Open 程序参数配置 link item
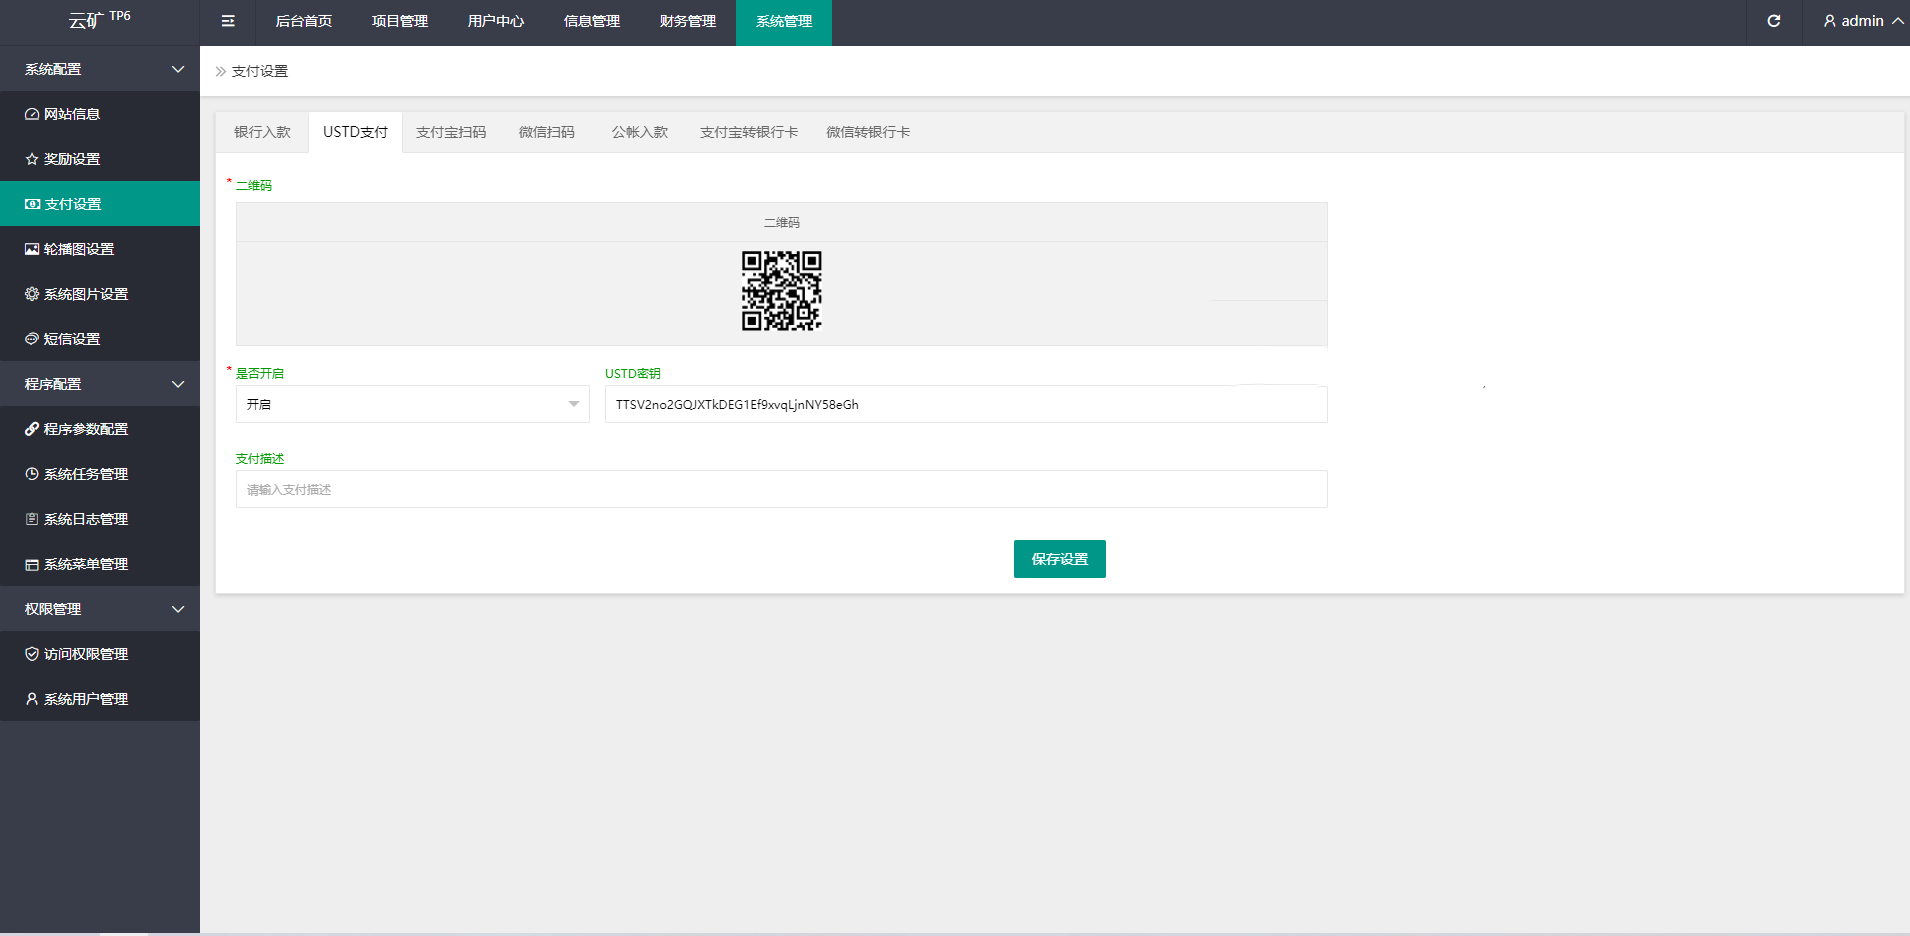 pyautogui.click(x=85, y=429)
